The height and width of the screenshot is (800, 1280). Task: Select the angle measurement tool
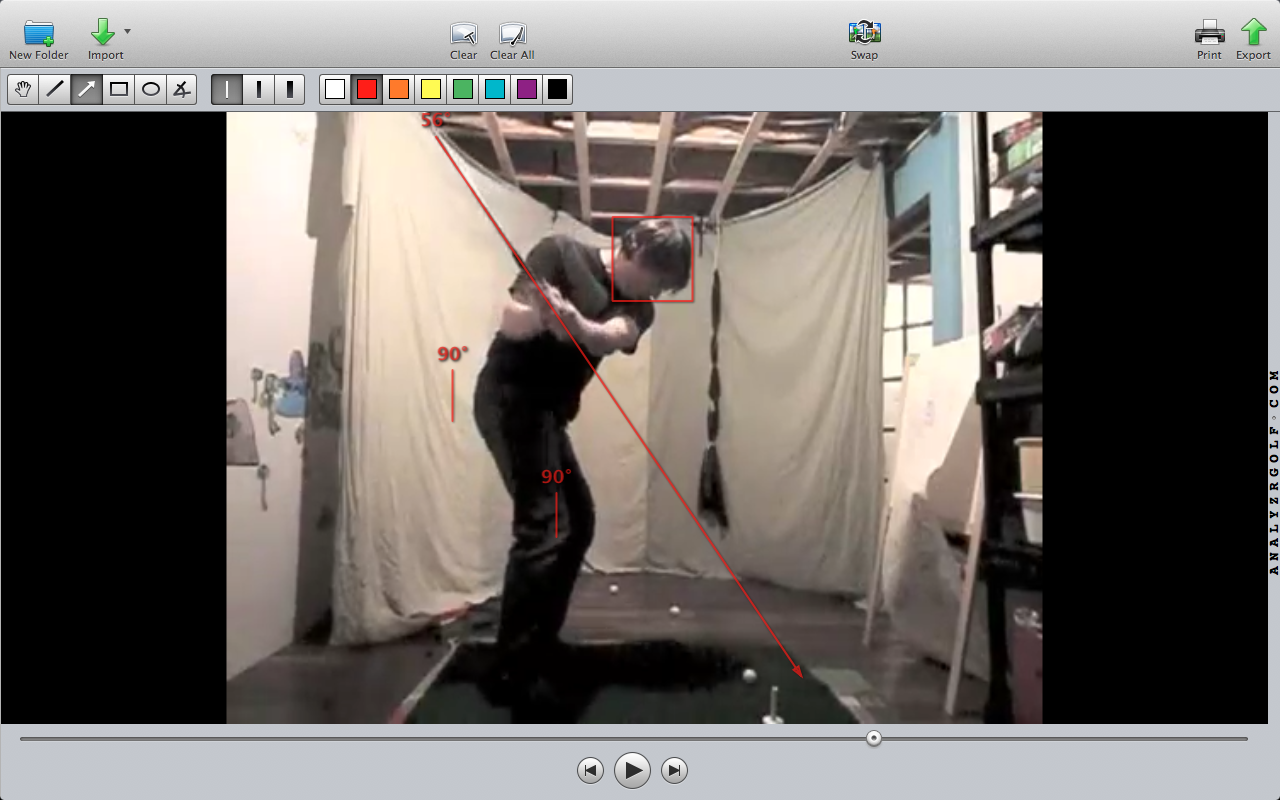181,89
